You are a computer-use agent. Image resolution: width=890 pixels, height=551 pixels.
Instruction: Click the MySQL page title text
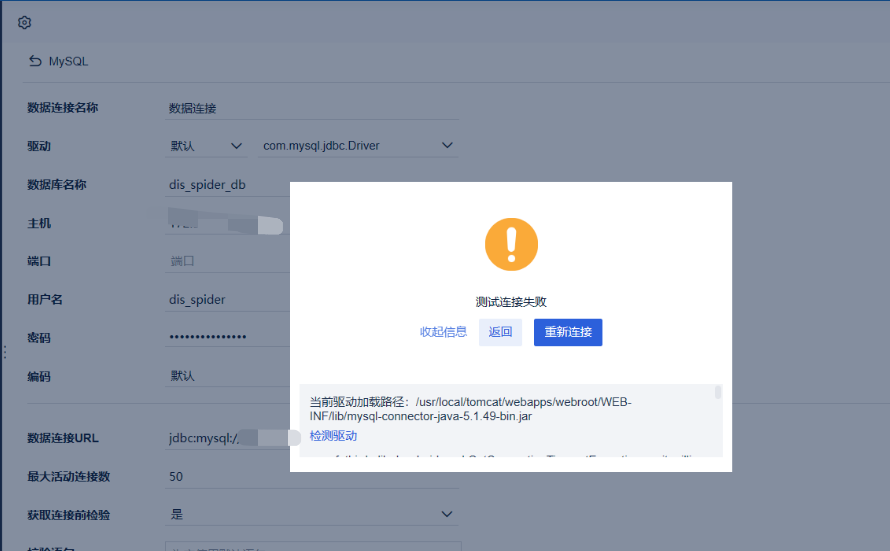point(68,61)
